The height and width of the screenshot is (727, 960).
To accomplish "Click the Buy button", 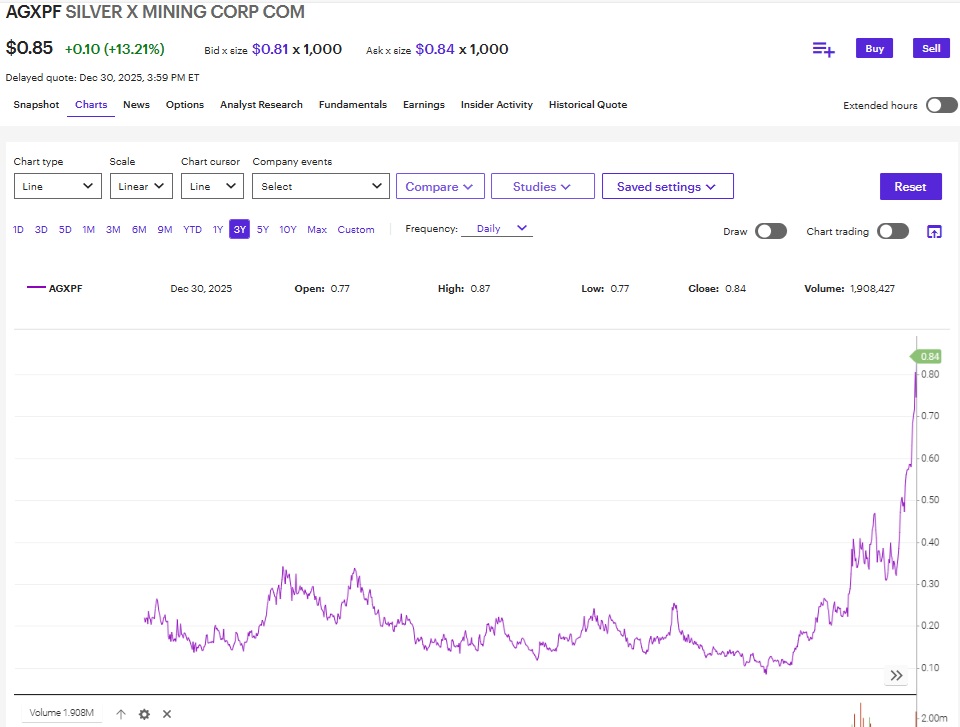I will point(874,48).
